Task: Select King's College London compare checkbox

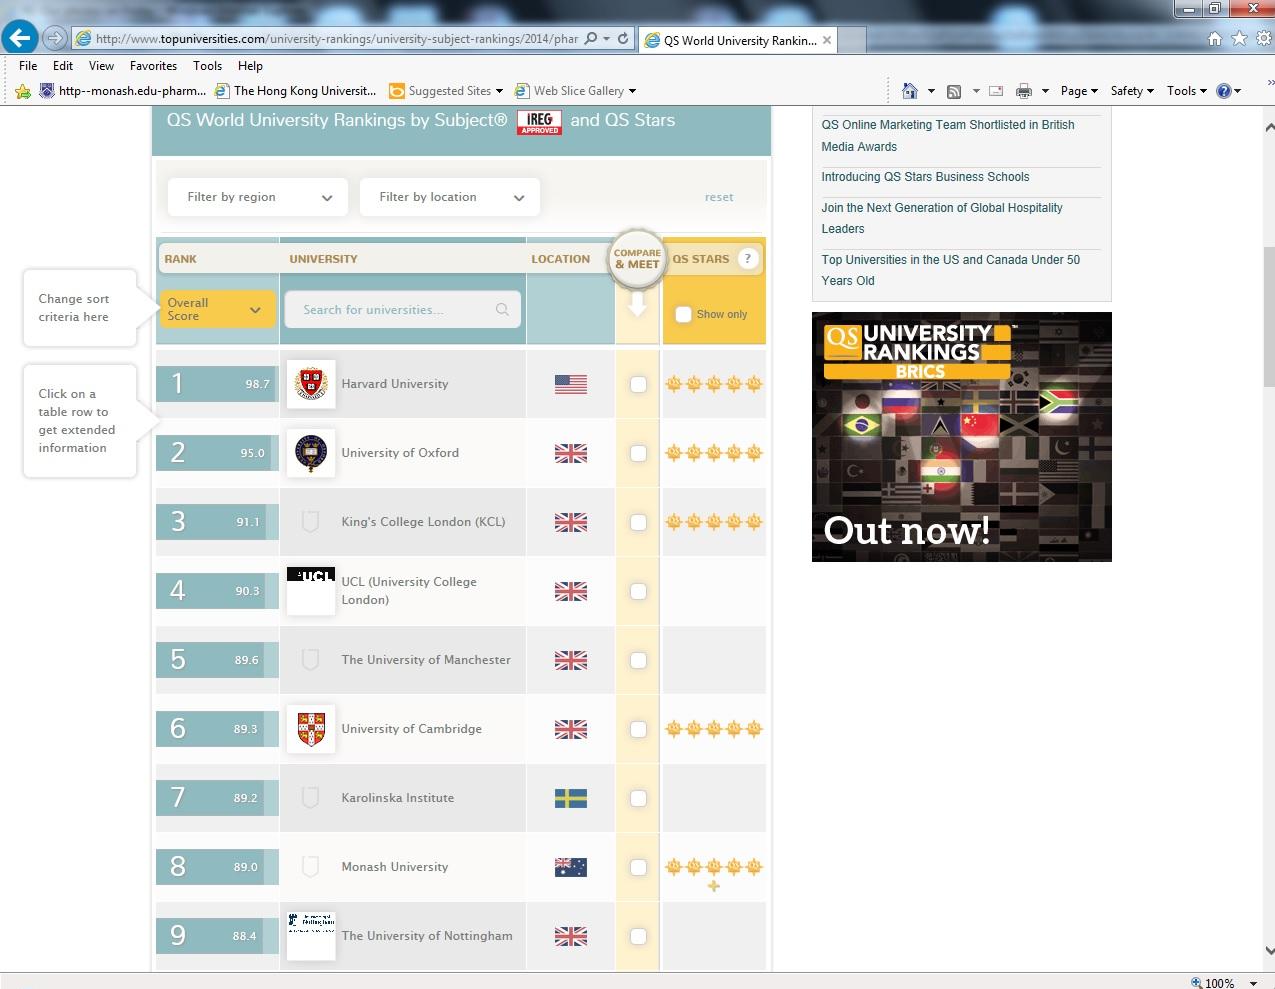Action: [638, 522]
